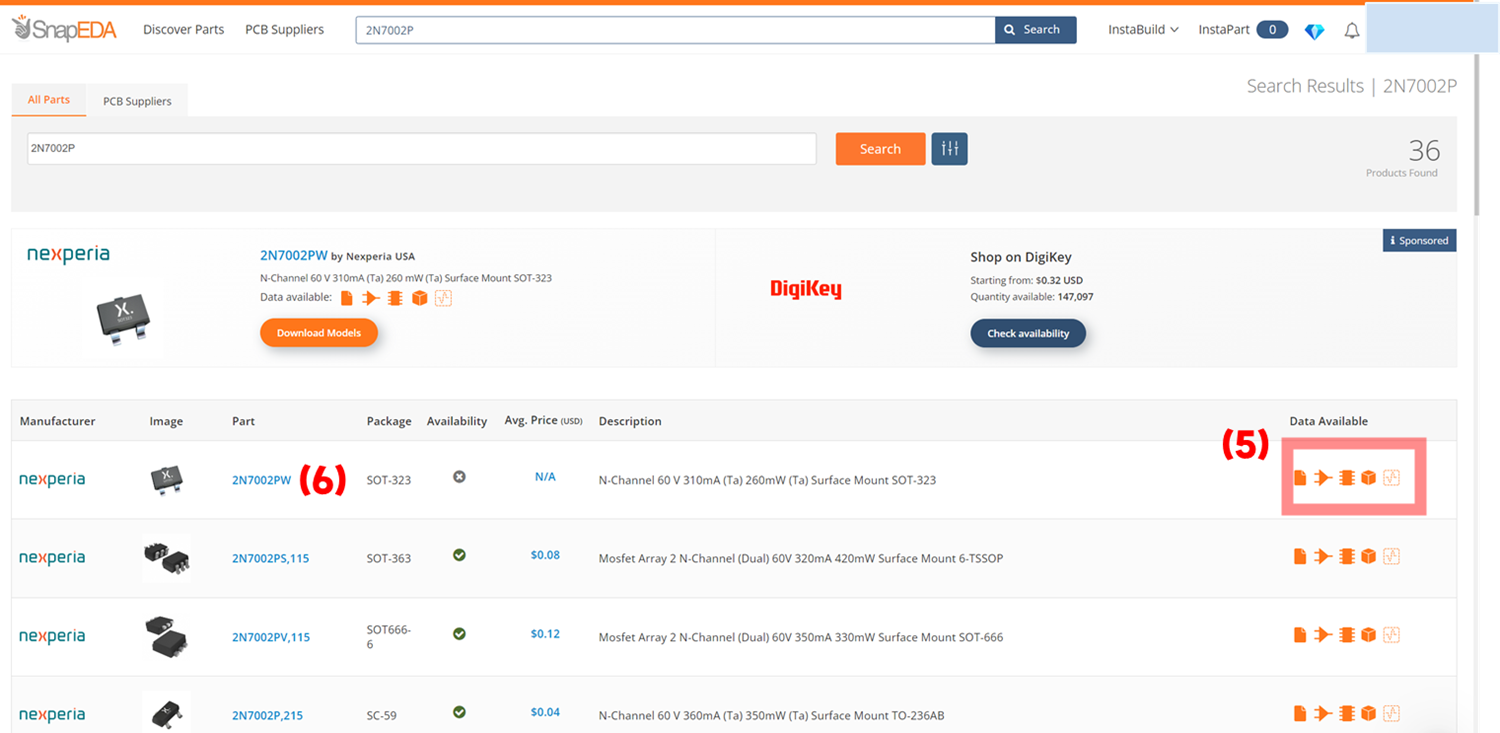The height and width of the screenshot is (733, 1500).
Task: Click the simulation waveform icon in the 2N7002PW table row
Action: pos(1391,478)
